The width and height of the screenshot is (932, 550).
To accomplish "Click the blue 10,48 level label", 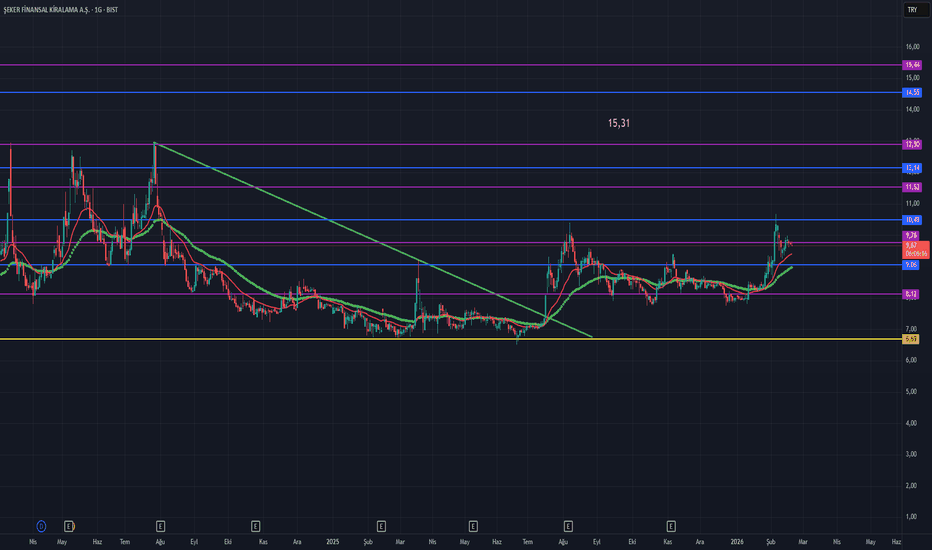I will (x=912, y=220).
